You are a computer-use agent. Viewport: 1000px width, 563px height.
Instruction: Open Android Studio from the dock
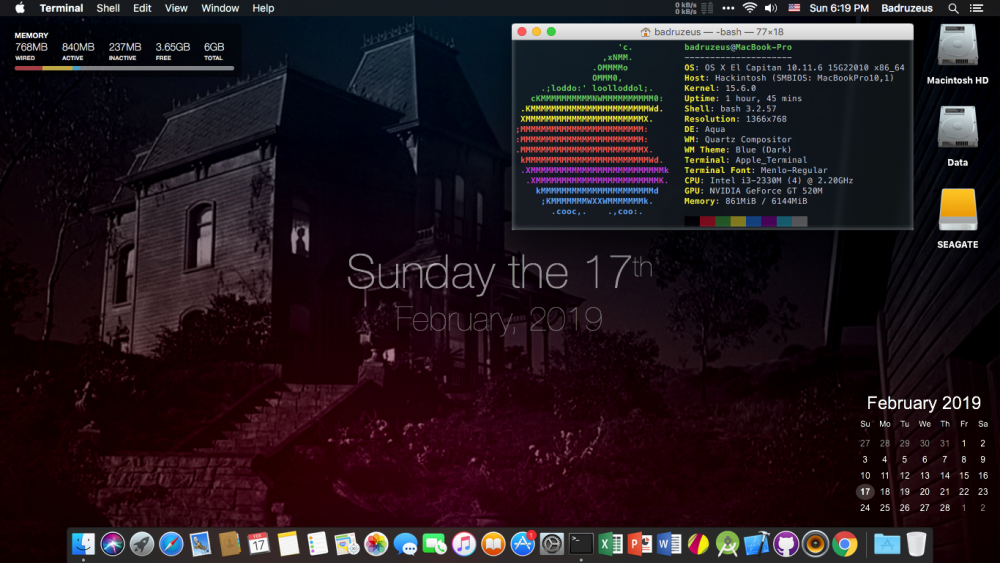click(727, 544)
